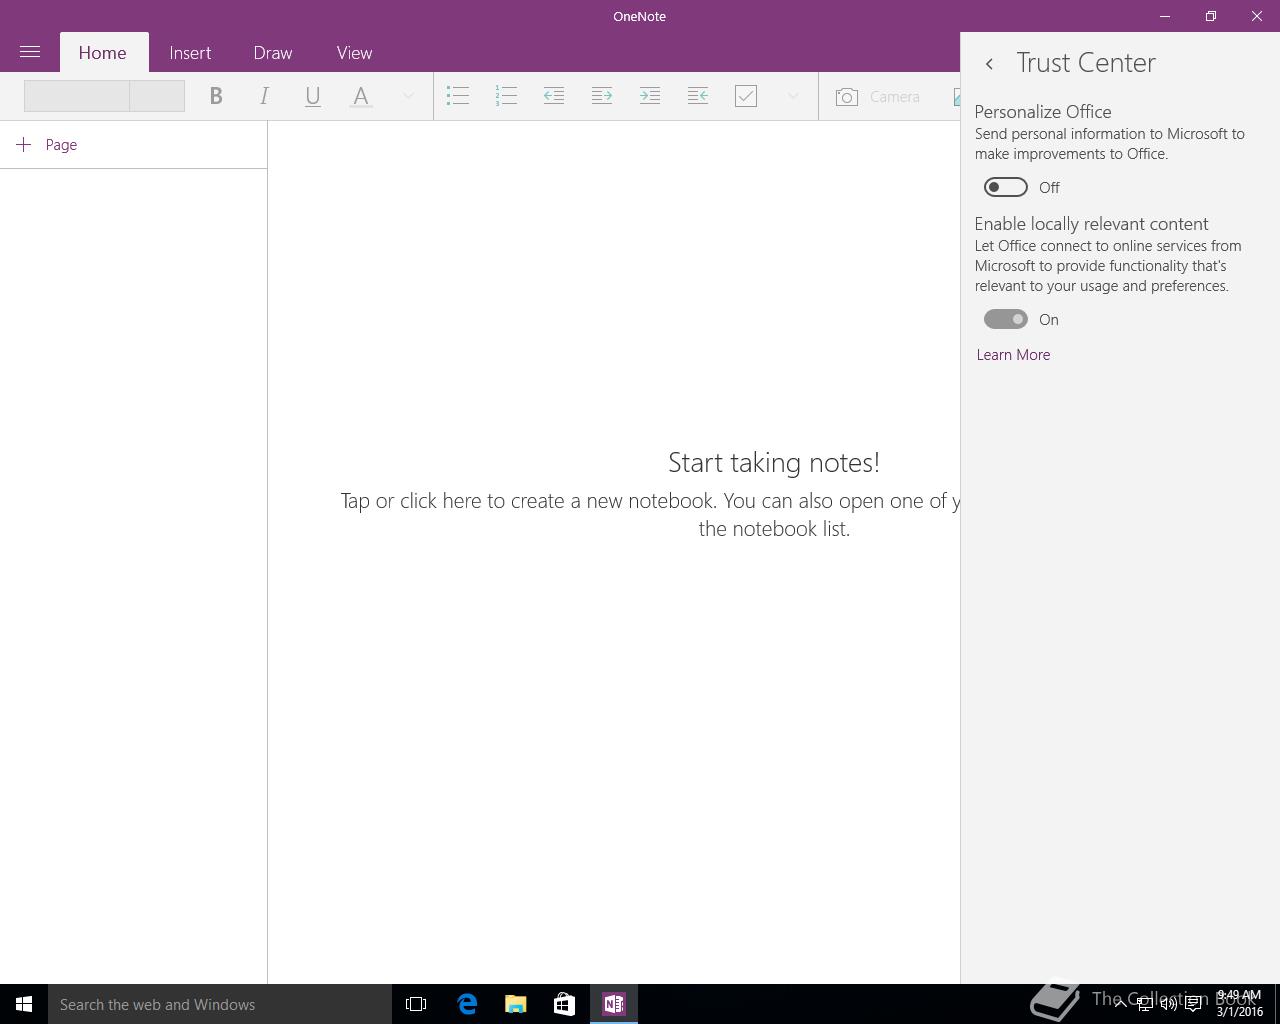Select the OneNote taskbar icon
The width and height of the screenshot is (1280, 1024).
pyautogui.click(x=614, y=1004)
